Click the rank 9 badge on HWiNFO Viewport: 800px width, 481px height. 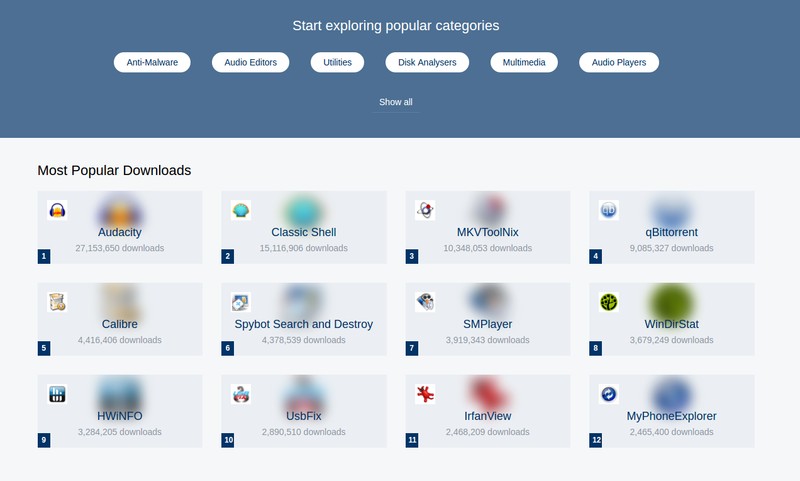point(44,440)
